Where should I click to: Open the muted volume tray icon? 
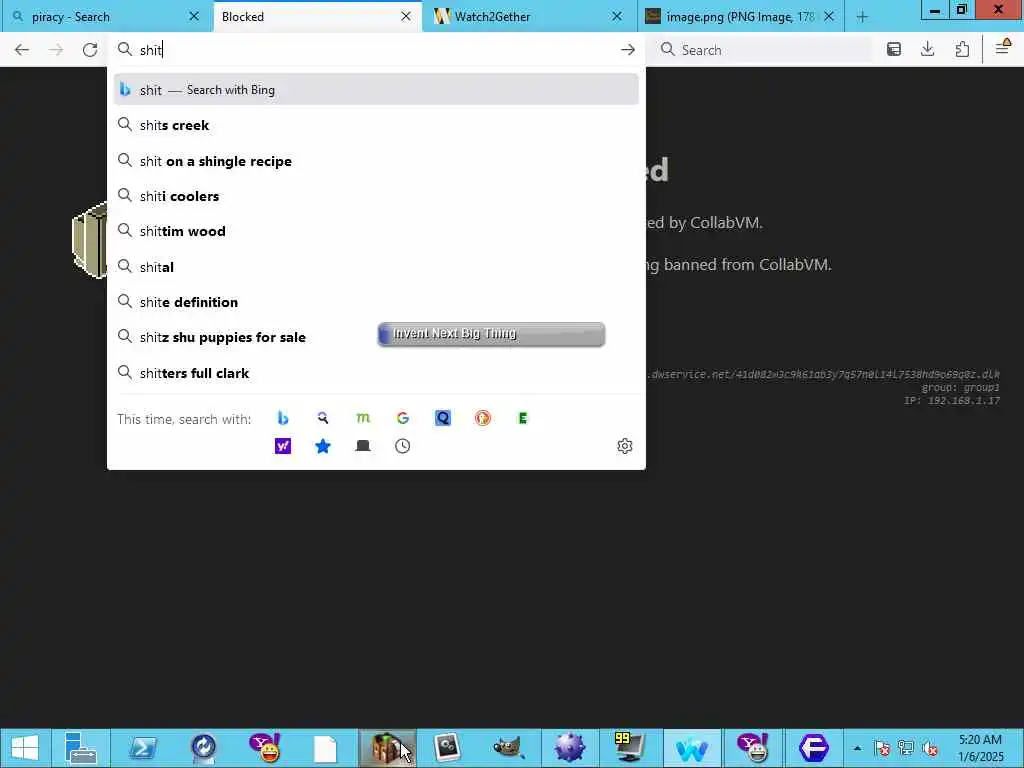tap(930, 748)
